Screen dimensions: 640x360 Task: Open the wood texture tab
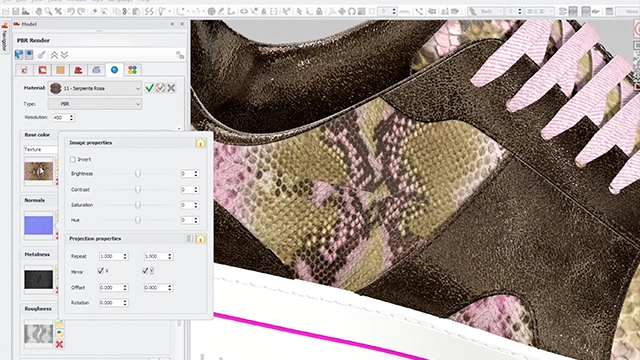[x=60, y=70]
